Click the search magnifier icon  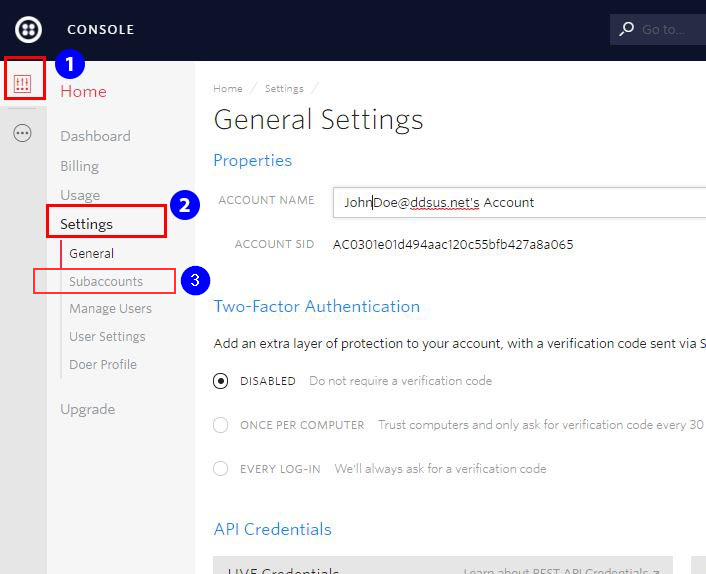click(626, 29)
